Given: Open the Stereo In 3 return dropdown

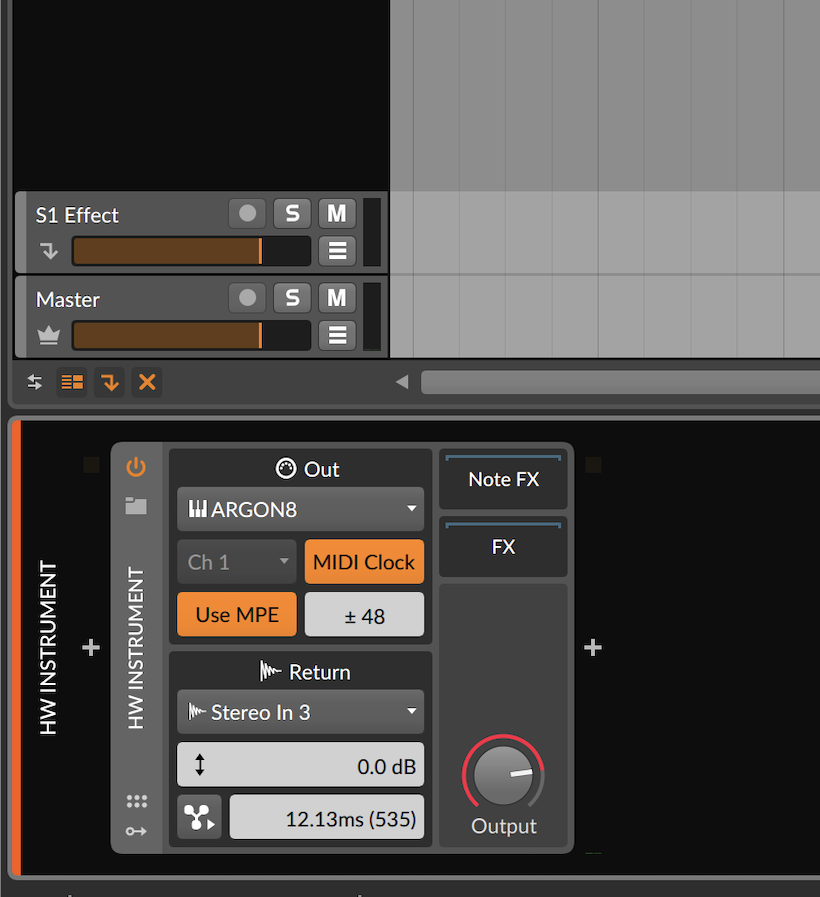Looking at the screenshot, I should coord(300,712).
